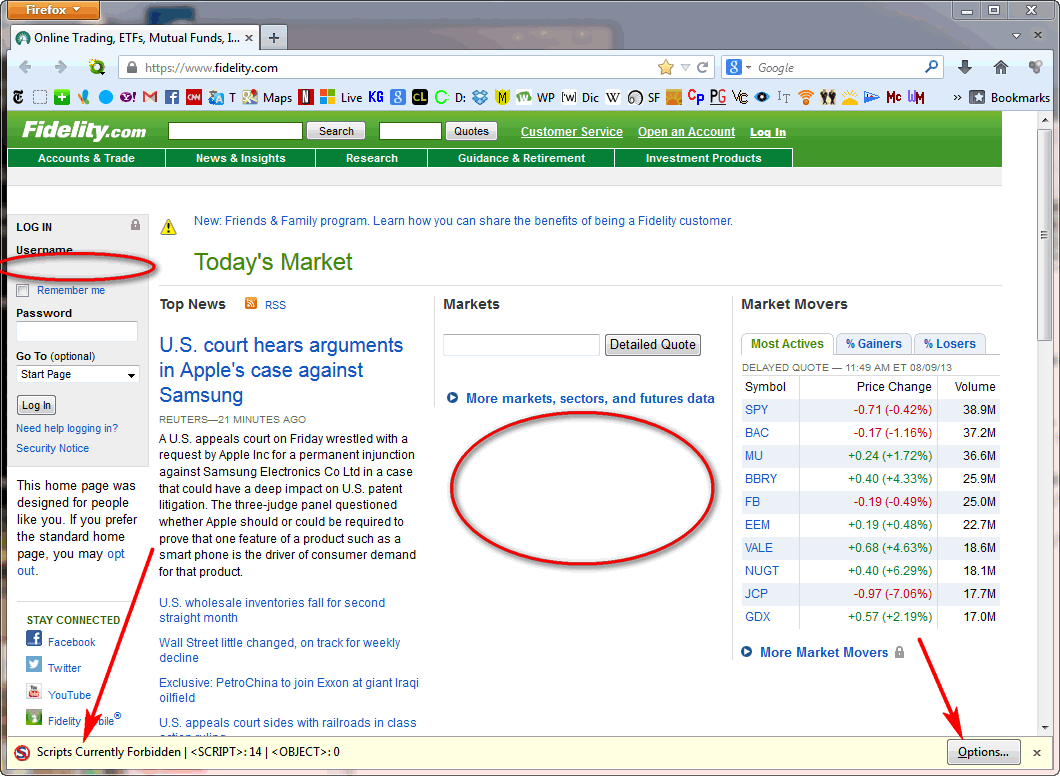Open the Netflix bookmark icon
The height and width of the screenshot is (776, 1060).
coord(306,97)
